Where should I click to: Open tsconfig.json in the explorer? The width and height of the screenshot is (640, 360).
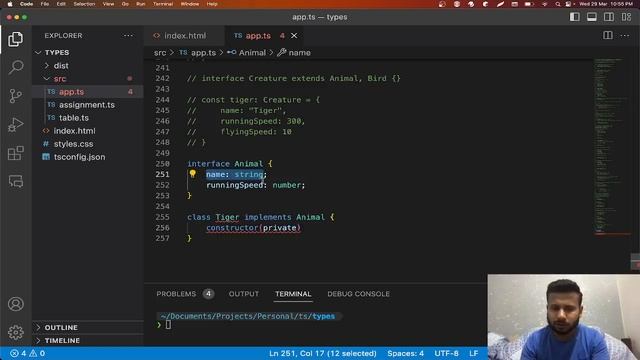[x=88, y=157]
